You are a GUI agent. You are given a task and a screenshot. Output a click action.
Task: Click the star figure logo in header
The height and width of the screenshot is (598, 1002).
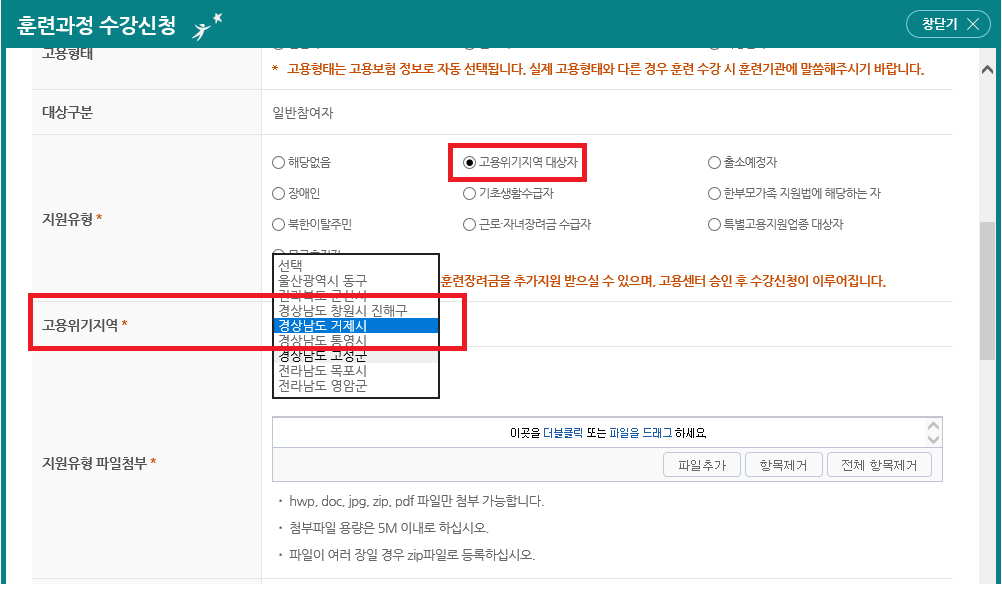tap(207, 26)
